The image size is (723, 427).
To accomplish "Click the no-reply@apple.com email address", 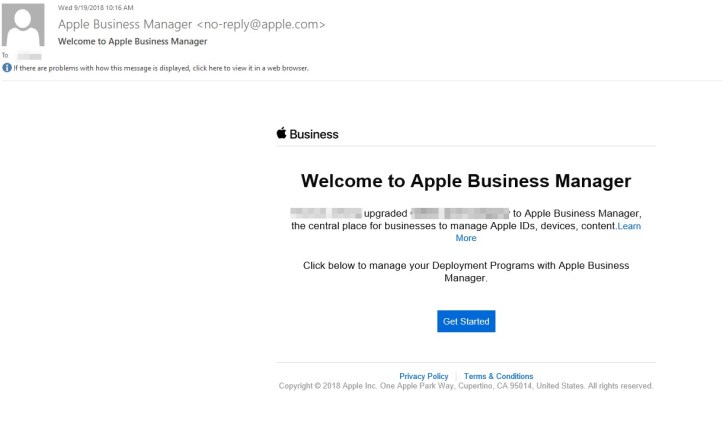I will [x=261, y=24].
